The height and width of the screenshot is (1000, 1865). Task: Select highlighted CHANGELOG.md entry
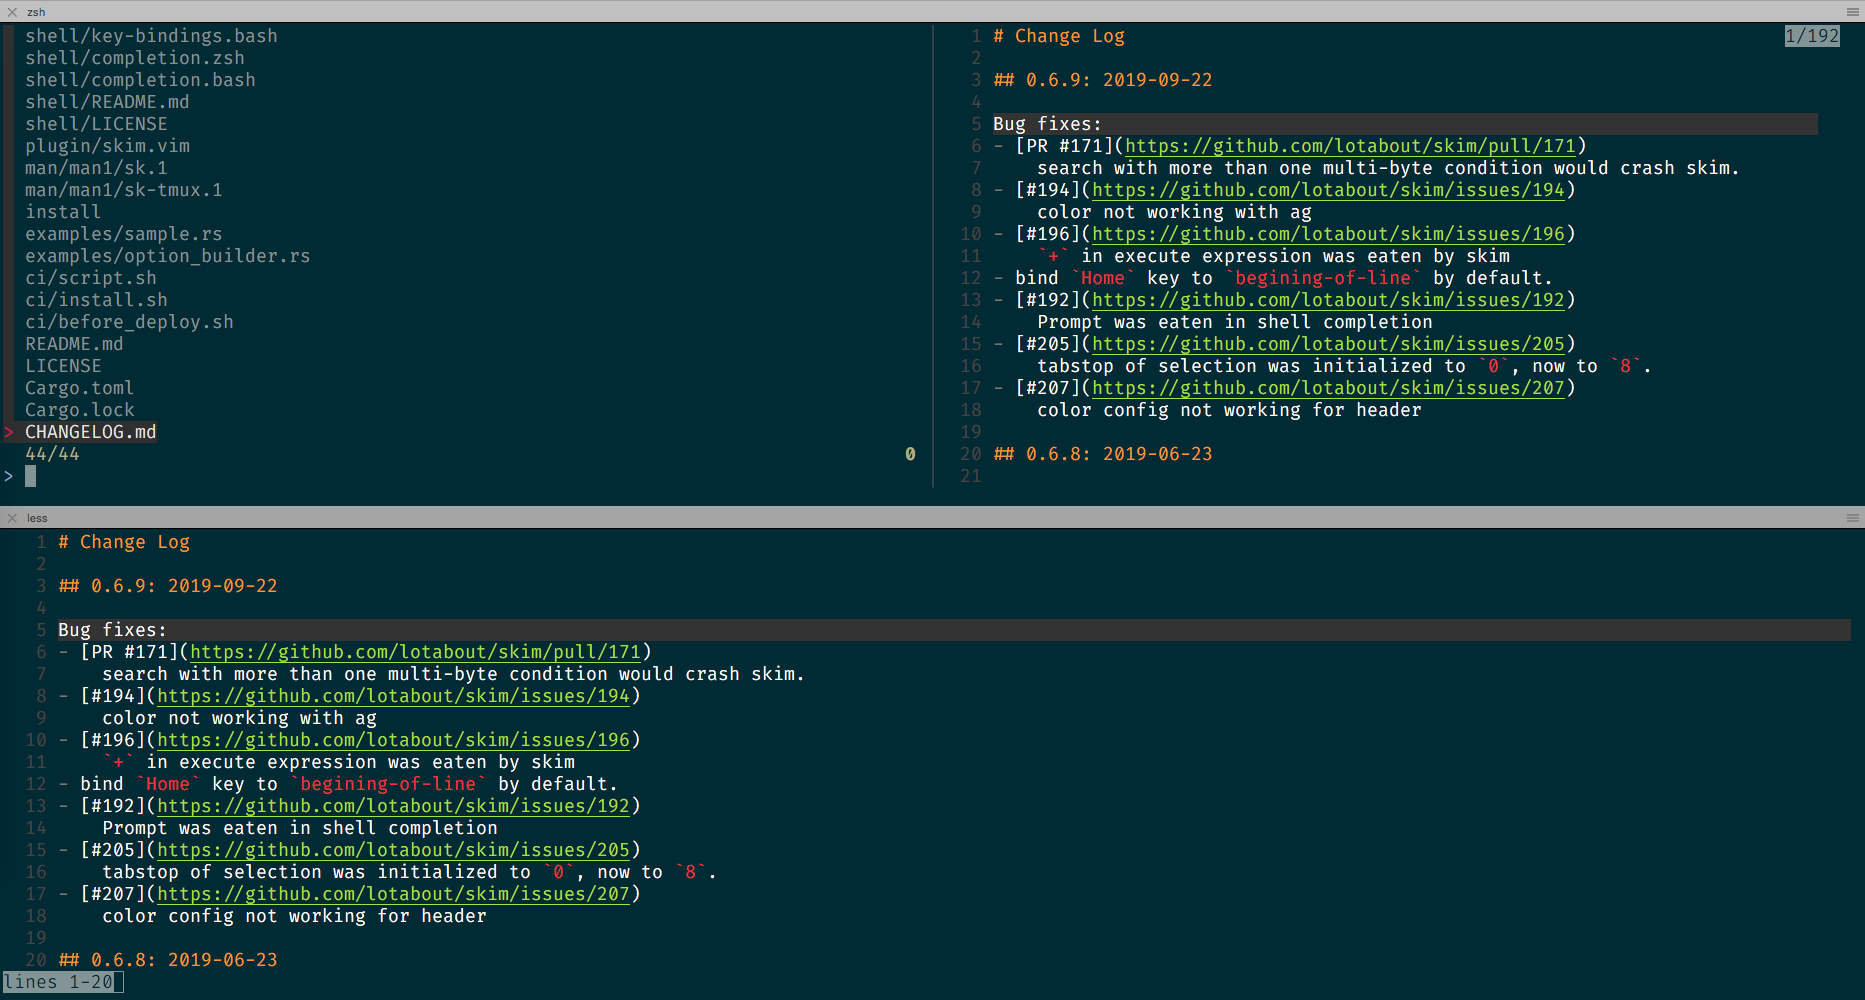click(x=91, y=432)
